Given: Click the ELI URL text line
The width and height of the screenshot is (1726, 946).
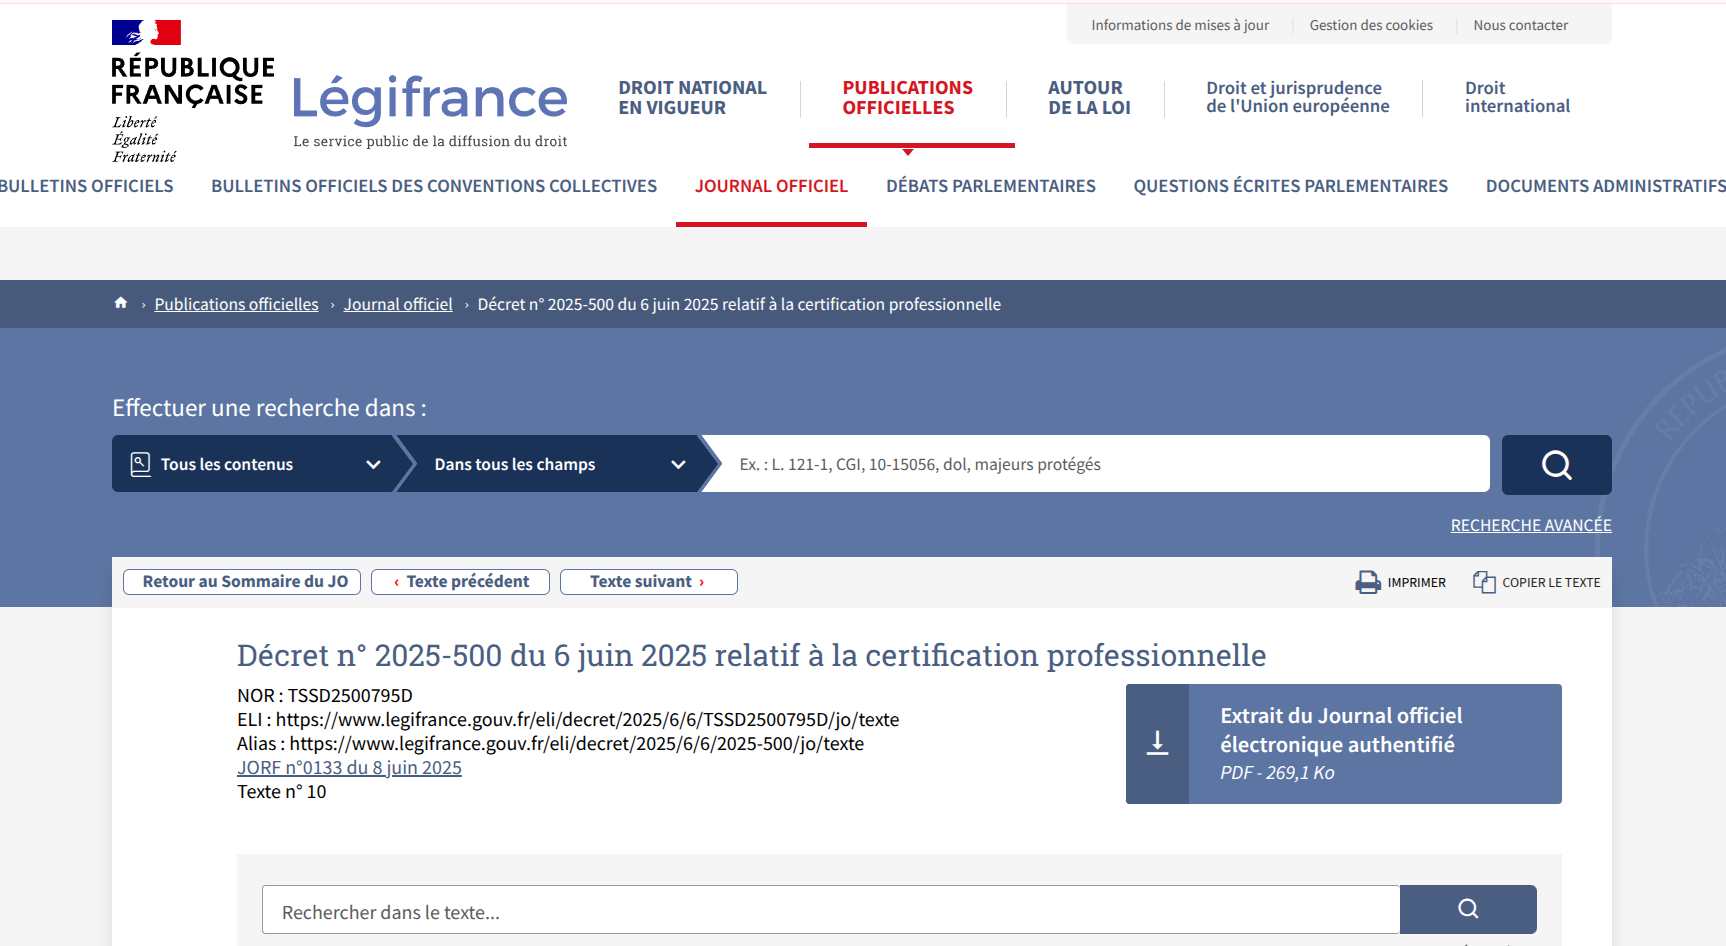Looking at the screenshot, I should click(568, 720).
